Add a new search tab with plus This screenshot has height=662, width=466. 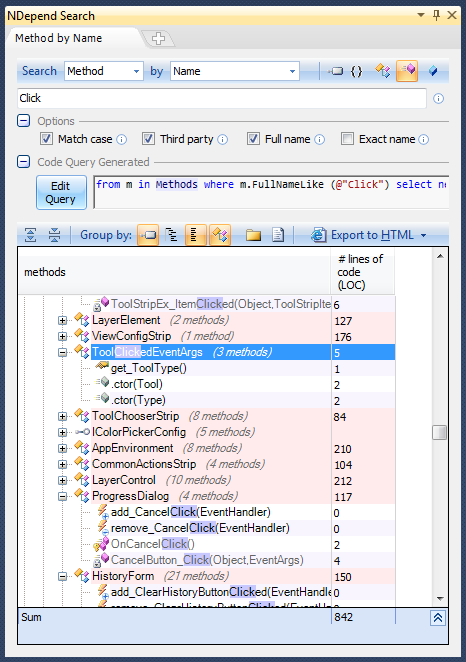click(158, 38)
